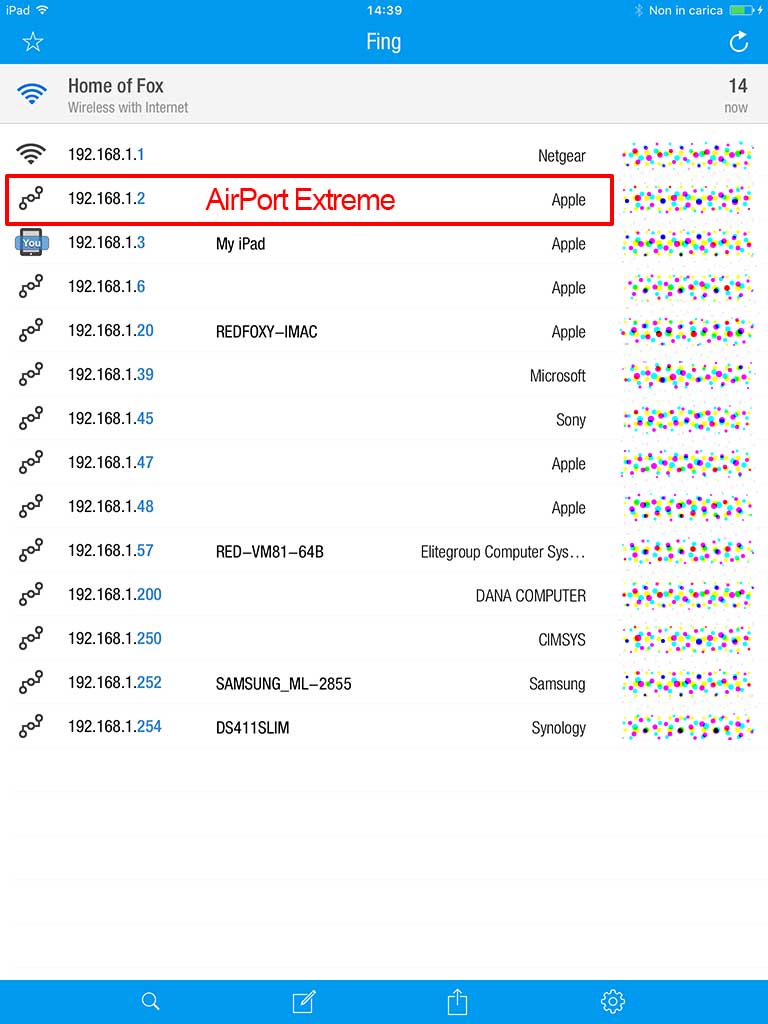Open the search magnifier in bottom bar

coord(150,1001)
